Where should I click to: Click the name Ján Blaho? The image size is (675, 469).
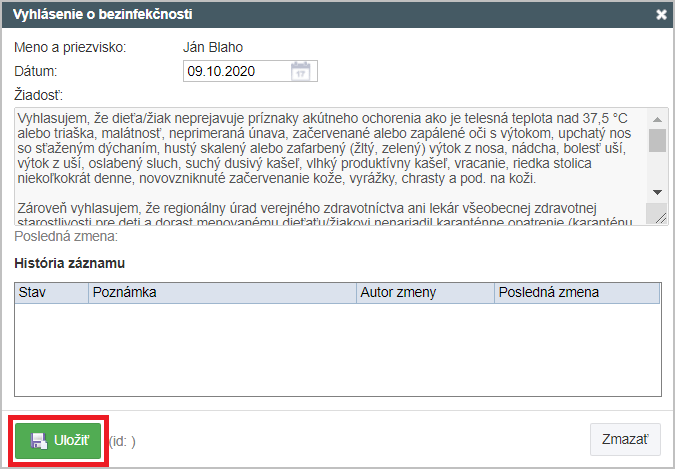tap(214, 47)
